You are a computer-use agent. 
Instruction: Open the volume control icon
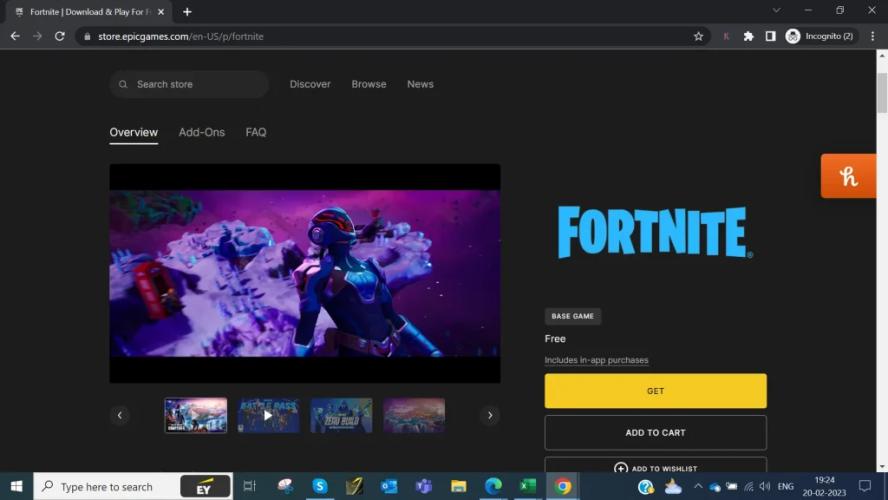click(x=765, y=486)
